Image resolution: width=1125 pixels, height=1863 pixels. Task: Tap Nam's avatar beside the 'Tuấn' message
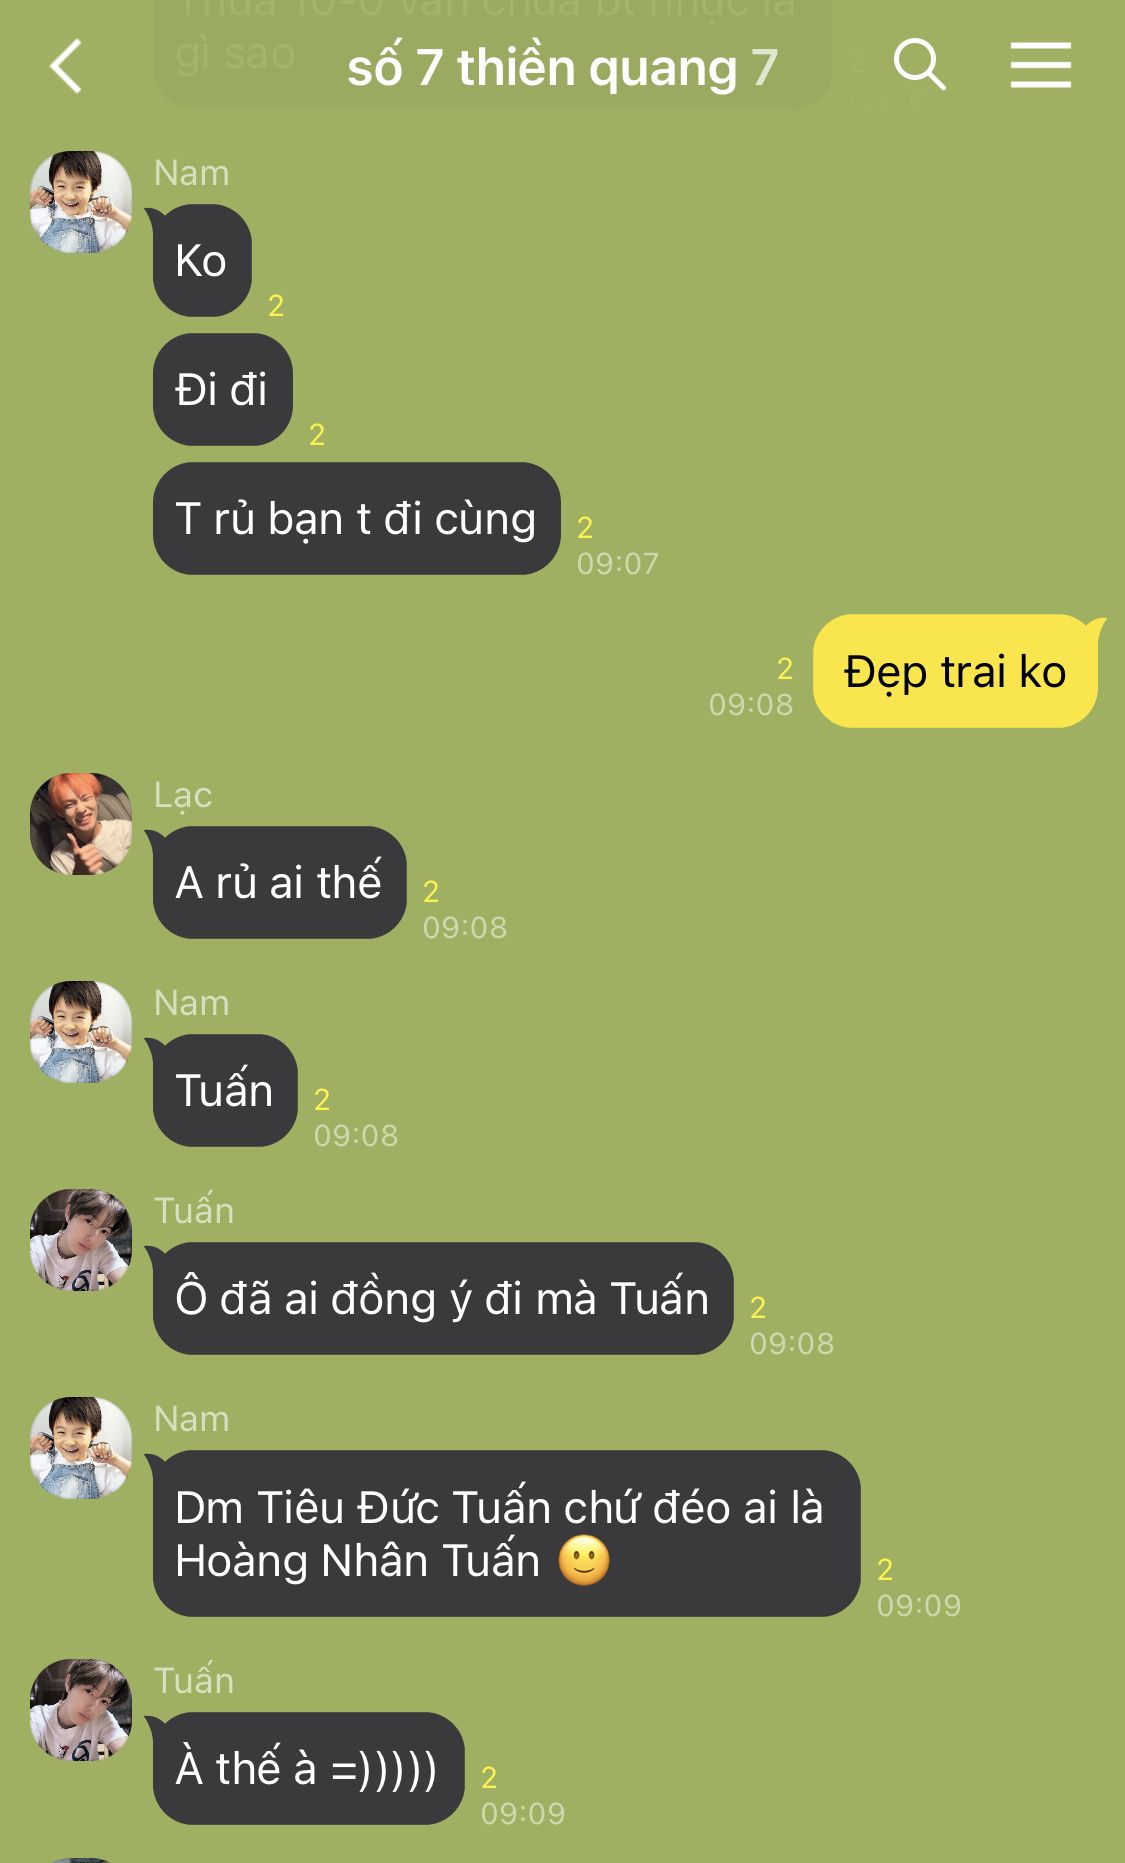pyautogui.click(x=81, y=1032)
